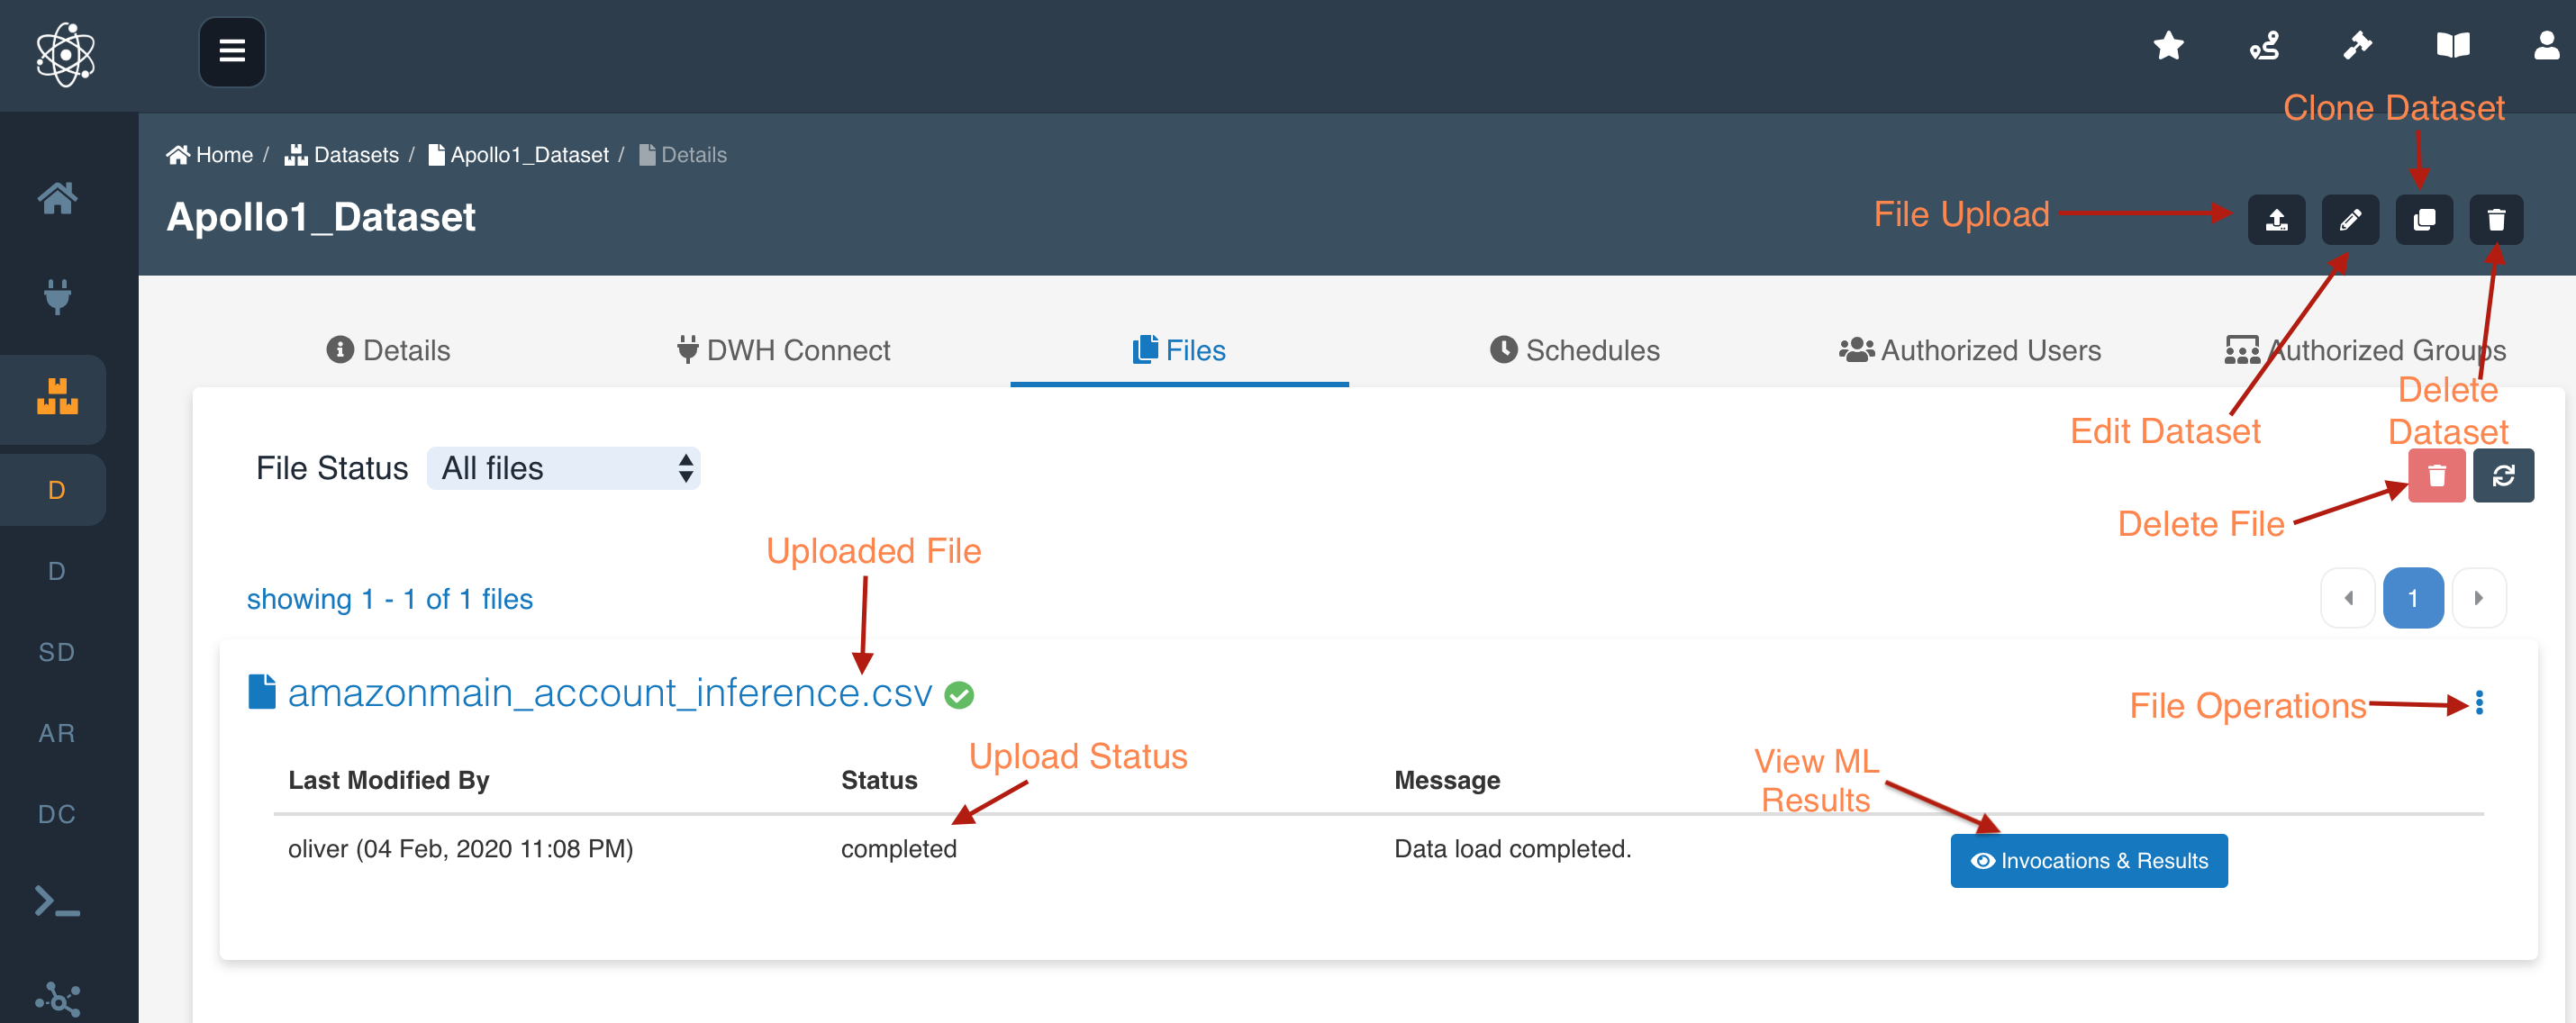This screenshot has width=2576, height=1023.
Task: Open the File Status dropdown
Action: tap(563, 468)
